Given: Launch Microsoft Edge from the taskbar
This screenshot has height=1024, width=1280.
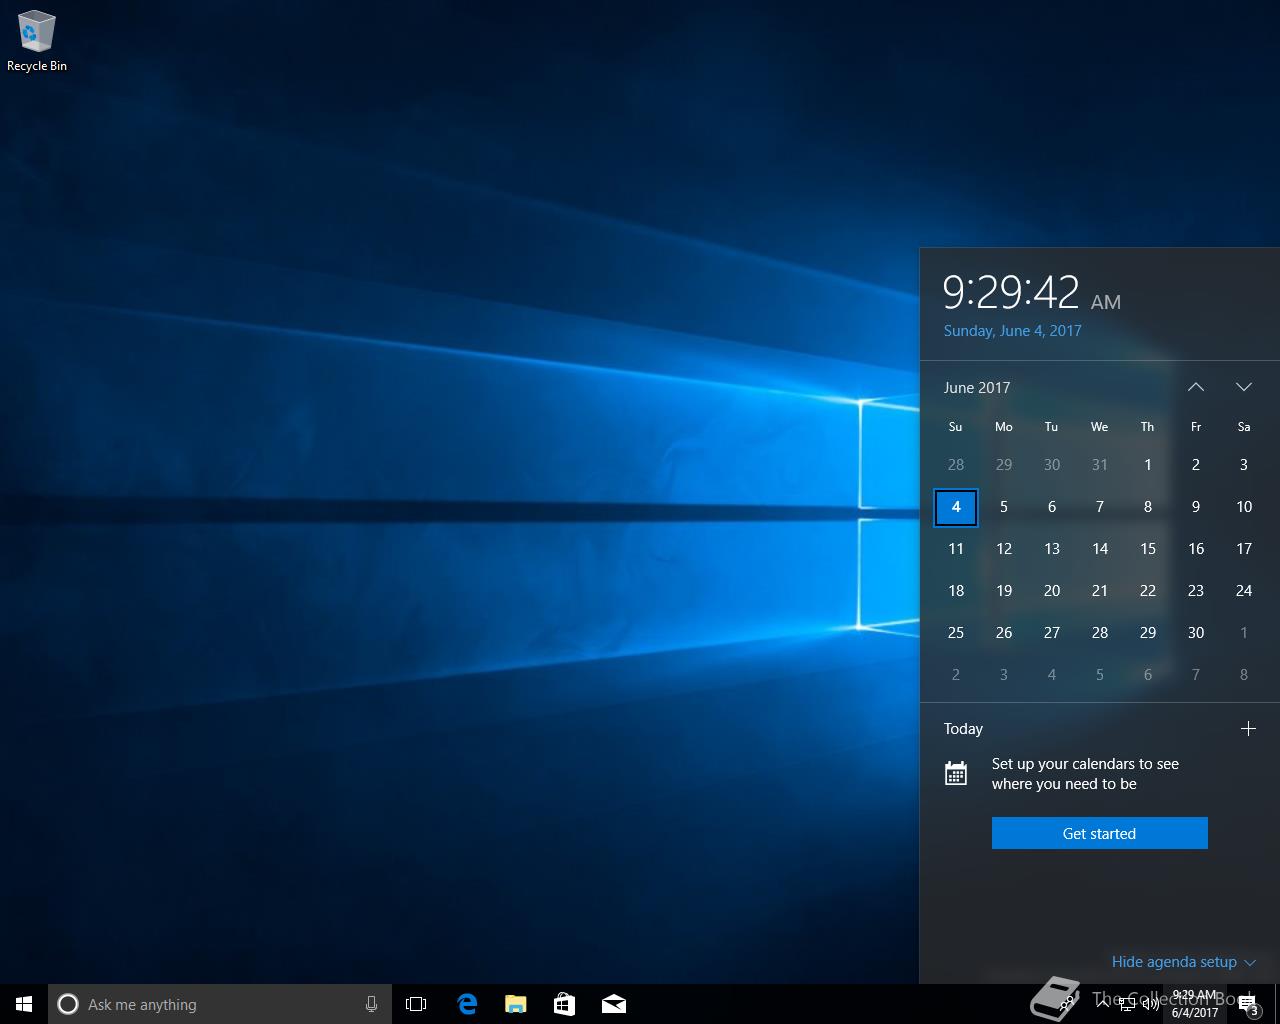Looking at the screenshot, I should tap(466, 1004).
